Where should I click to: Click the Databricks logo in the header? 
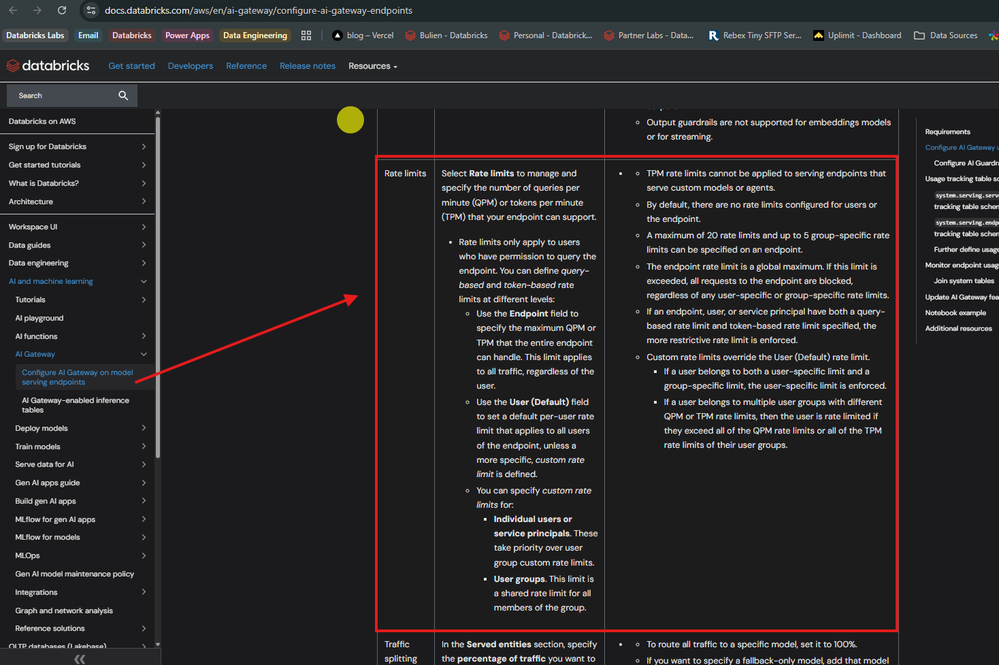[48, 66]
